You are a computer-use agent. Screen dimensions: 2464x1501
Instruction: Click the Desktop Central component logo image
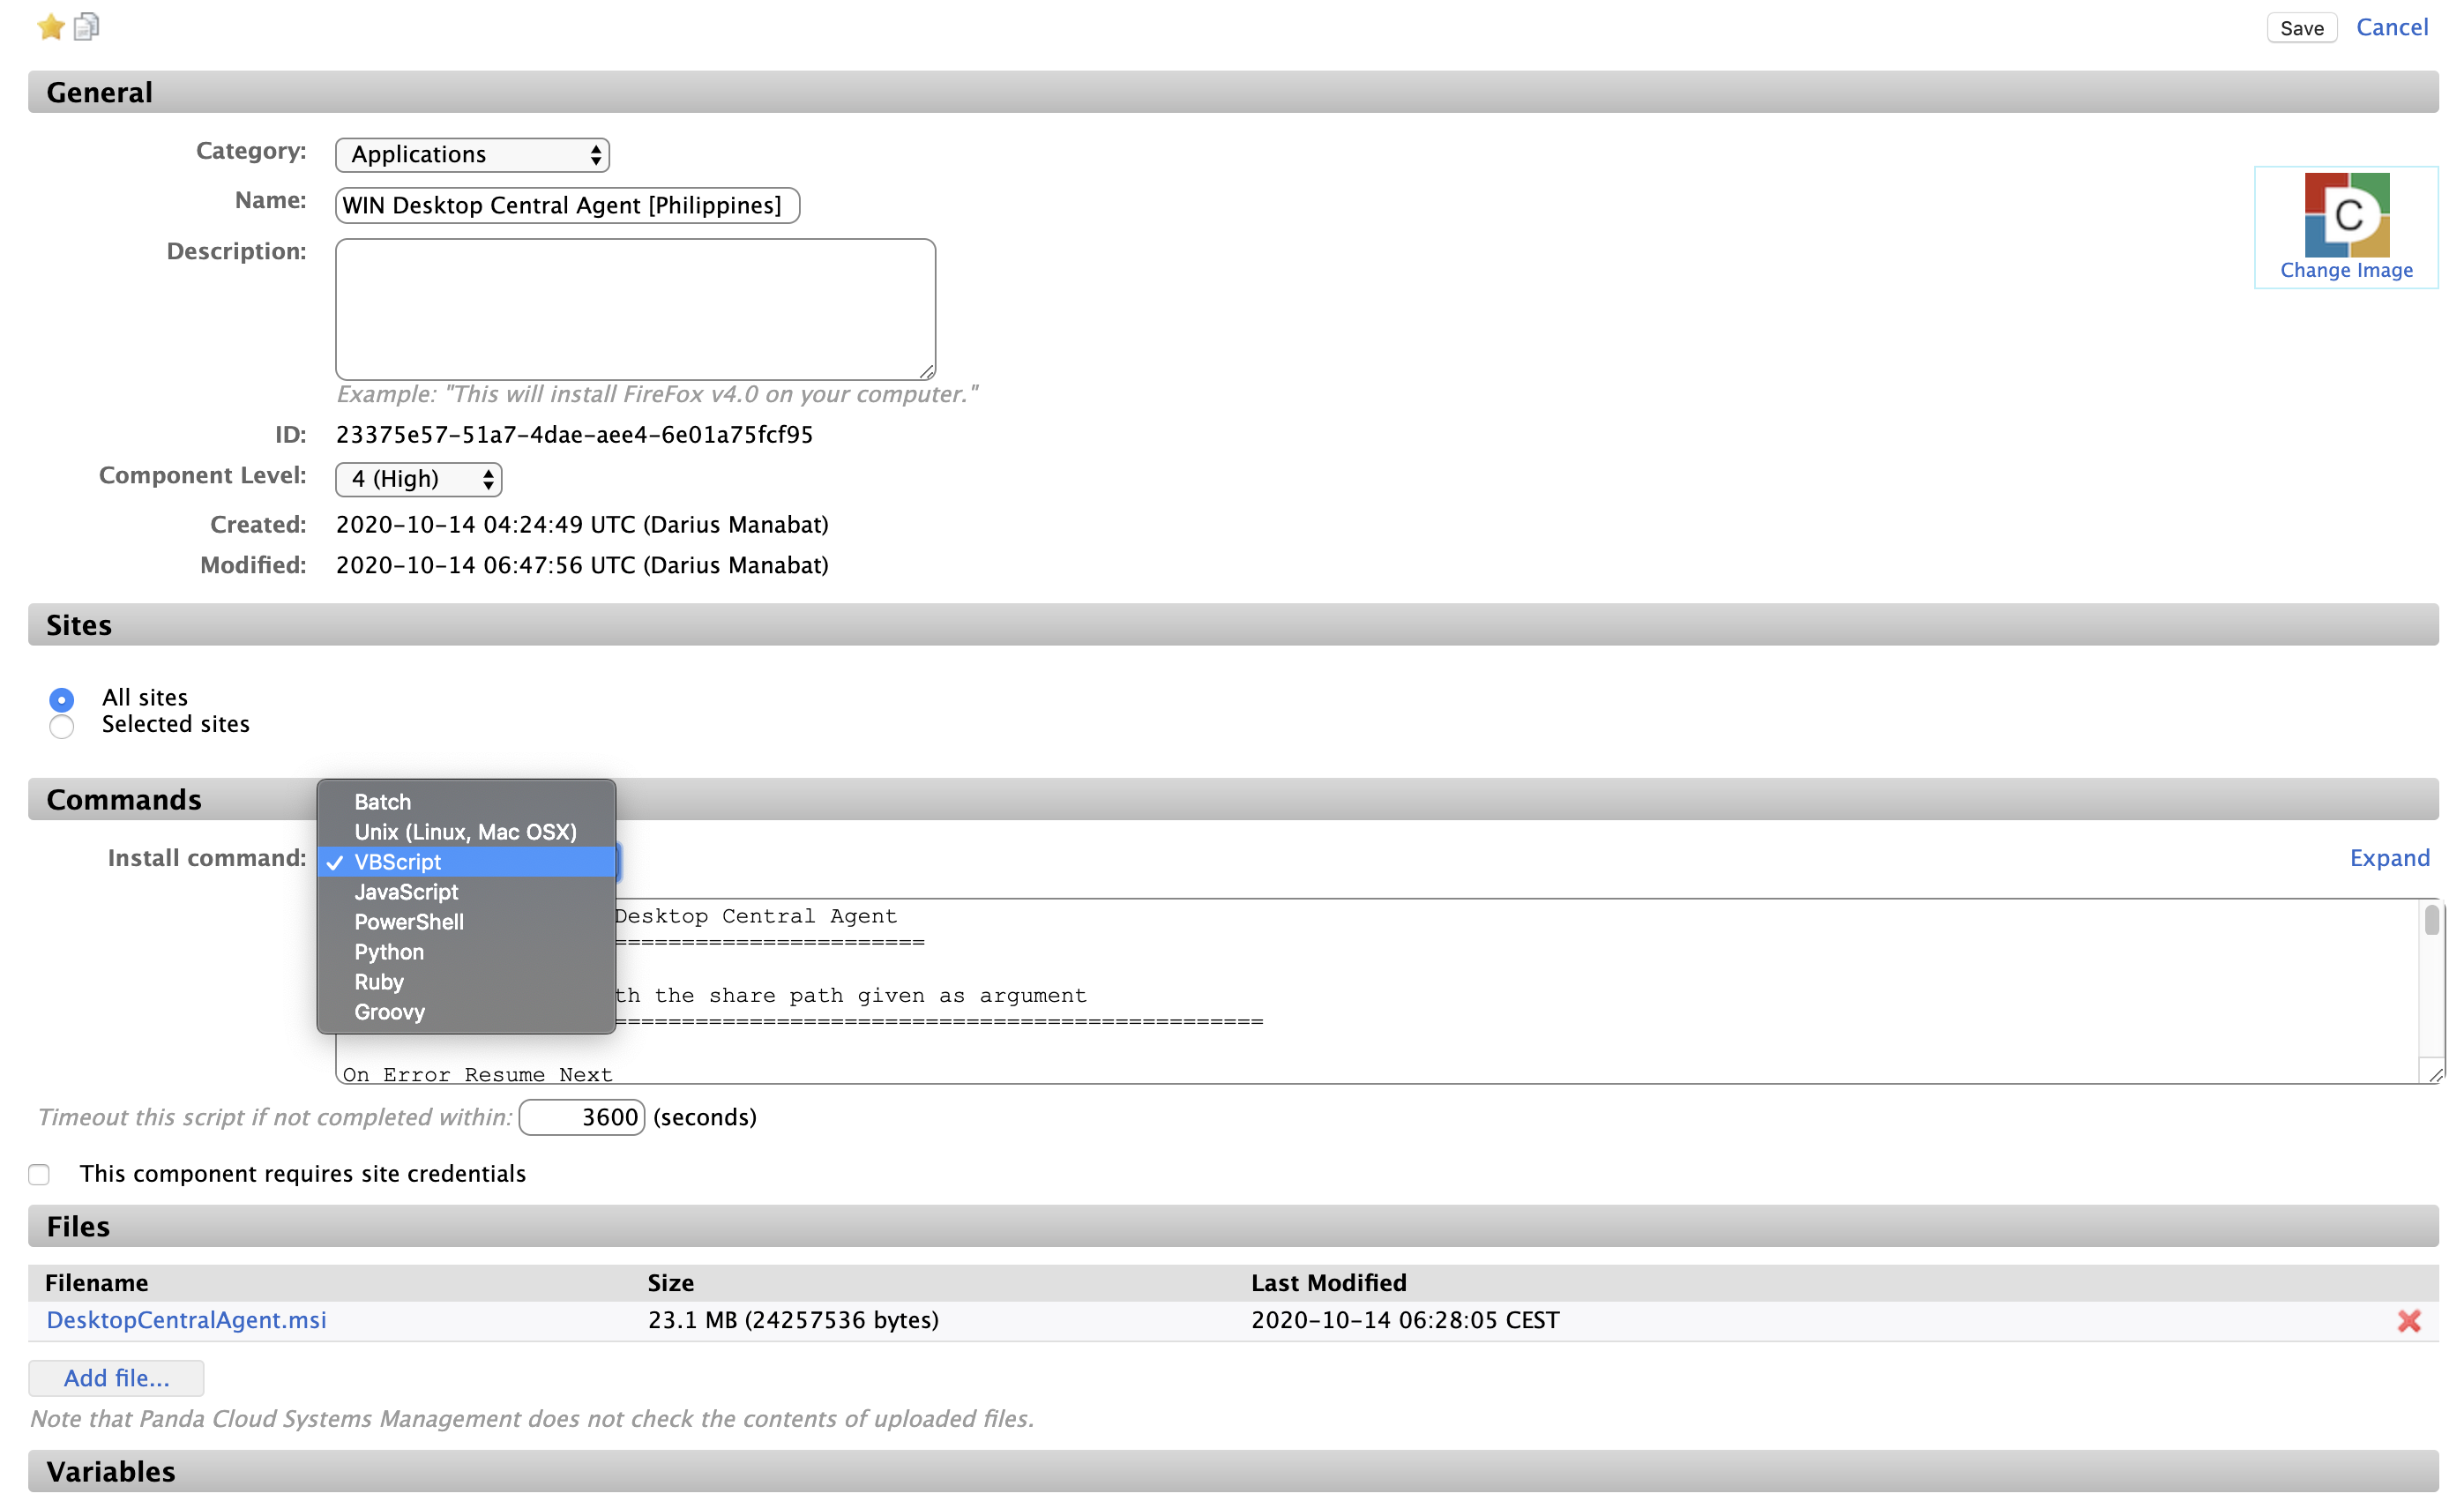pos(2346,215)
